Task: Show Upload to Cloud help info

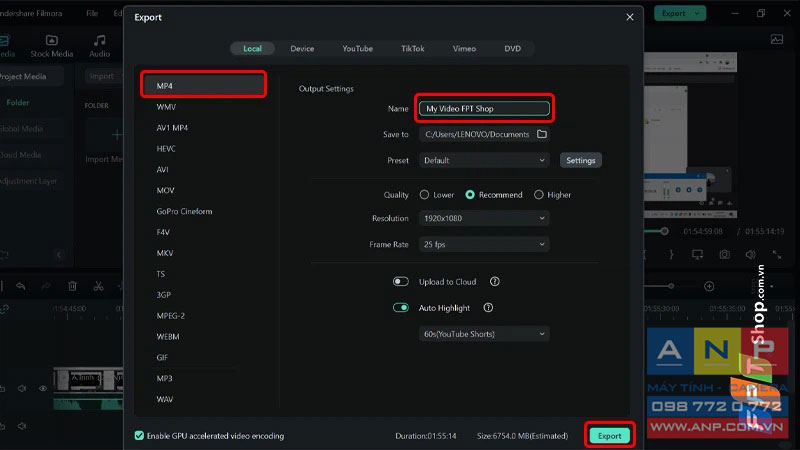Action: (494, 282)
